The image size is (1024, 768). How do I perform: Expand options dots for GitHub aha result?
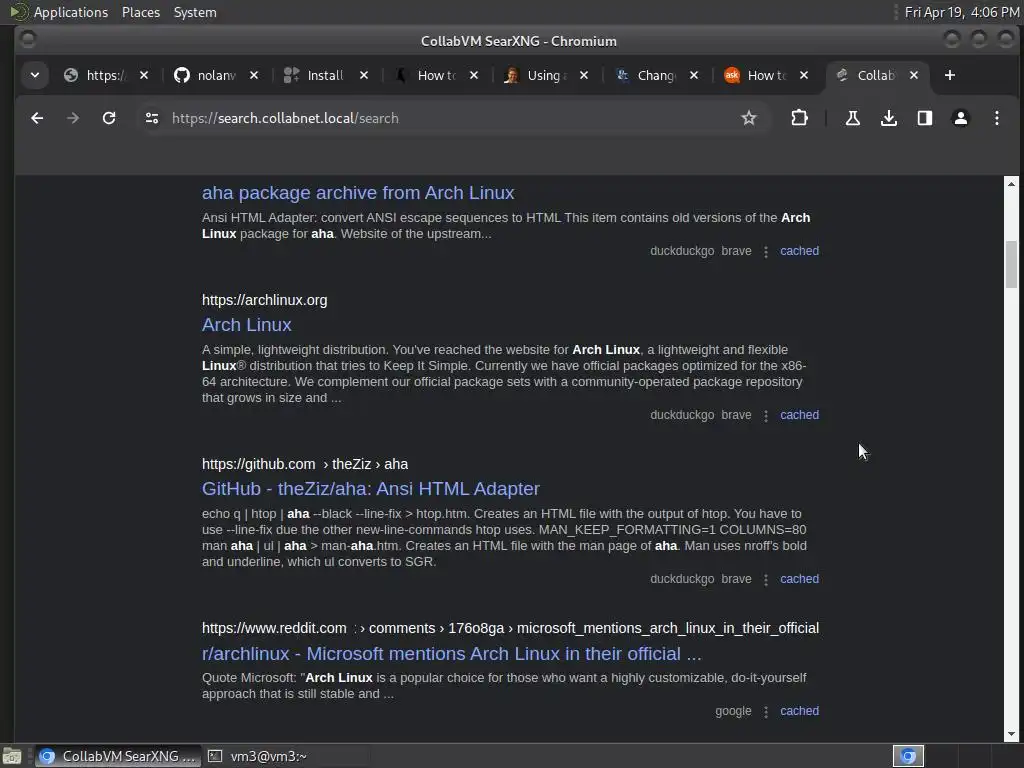pos(766,579)
